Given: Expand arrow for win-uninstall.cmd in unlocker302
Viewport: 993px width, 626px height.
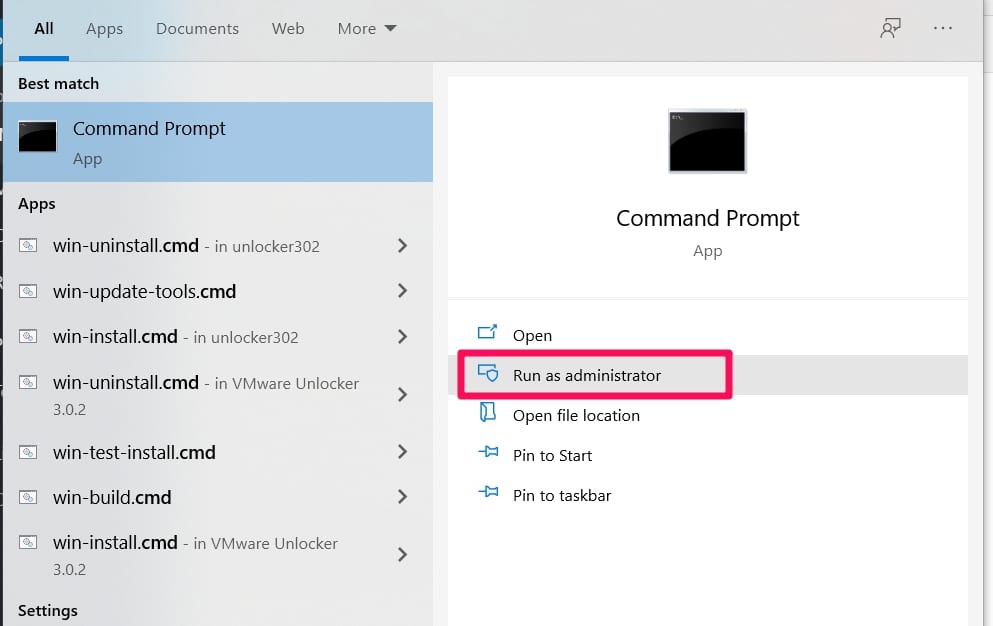Looking at the screenshot, I should pos(402,246).
